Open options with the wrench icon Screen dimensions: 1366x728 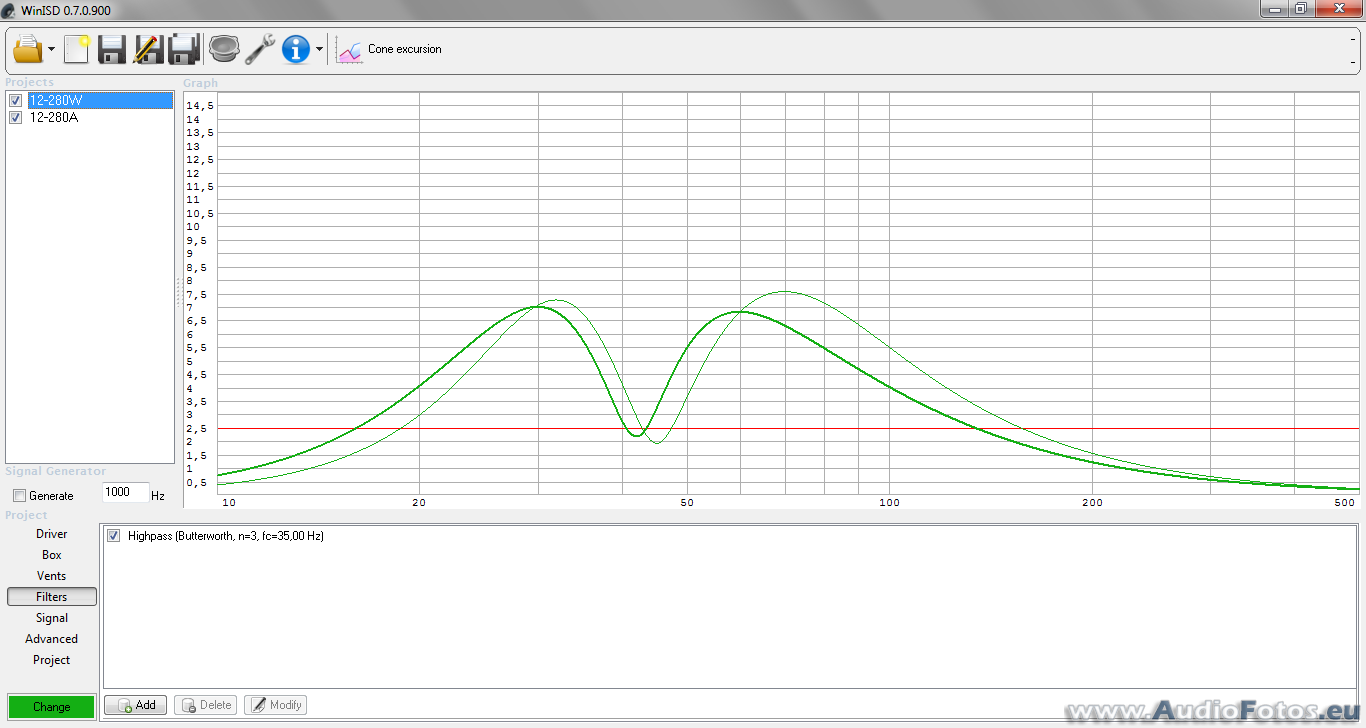(260, 49)
